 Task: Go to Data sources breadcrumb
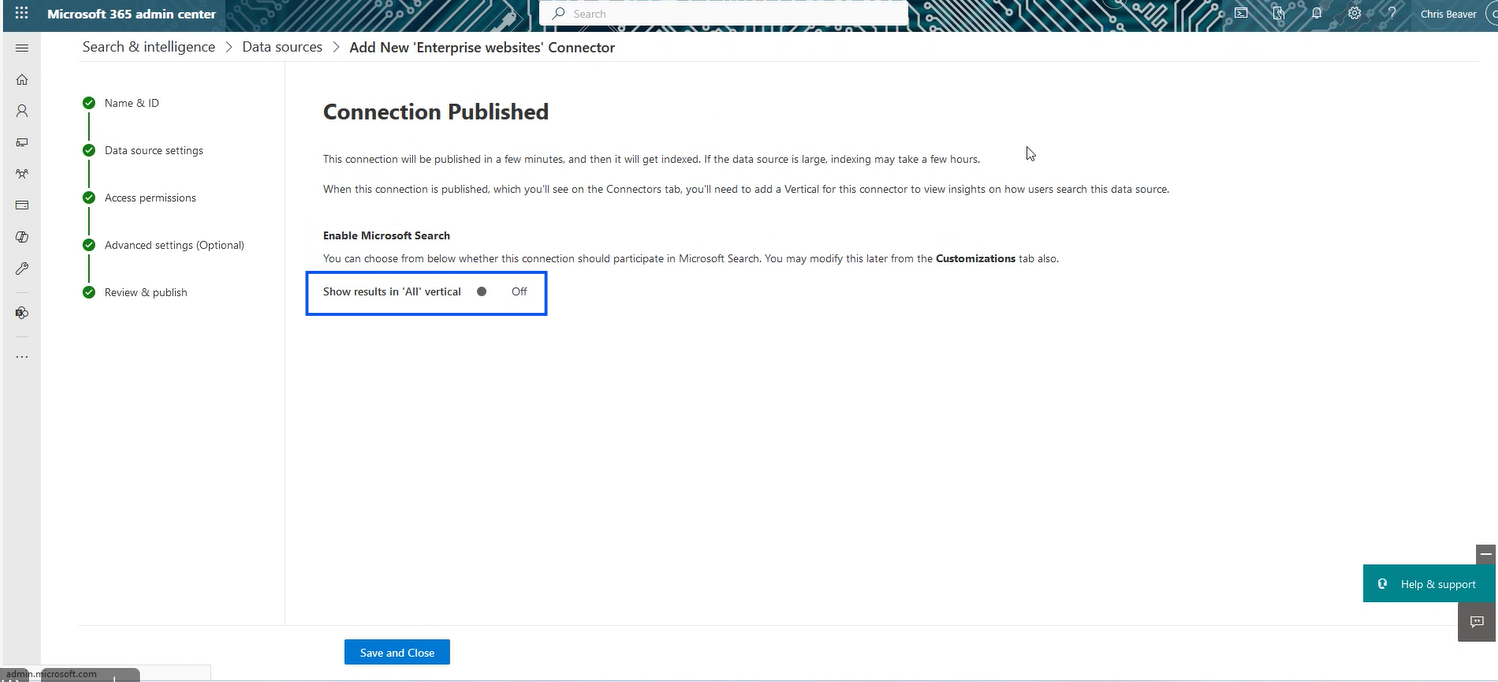282,47
